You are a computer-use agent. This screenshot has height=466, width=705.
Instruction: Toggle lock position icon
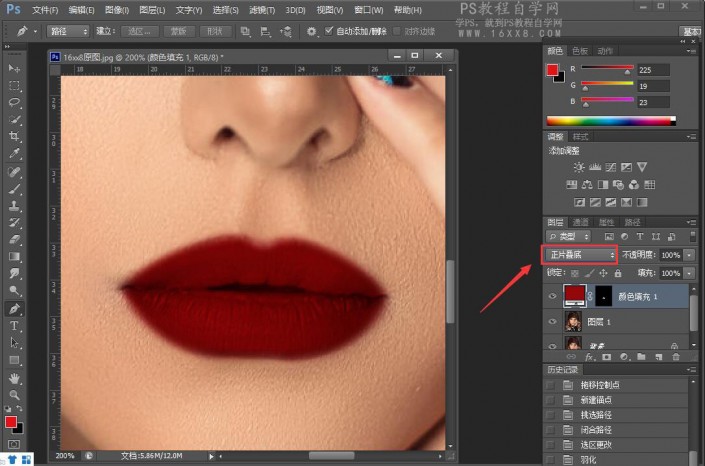(x=603, y=273)
